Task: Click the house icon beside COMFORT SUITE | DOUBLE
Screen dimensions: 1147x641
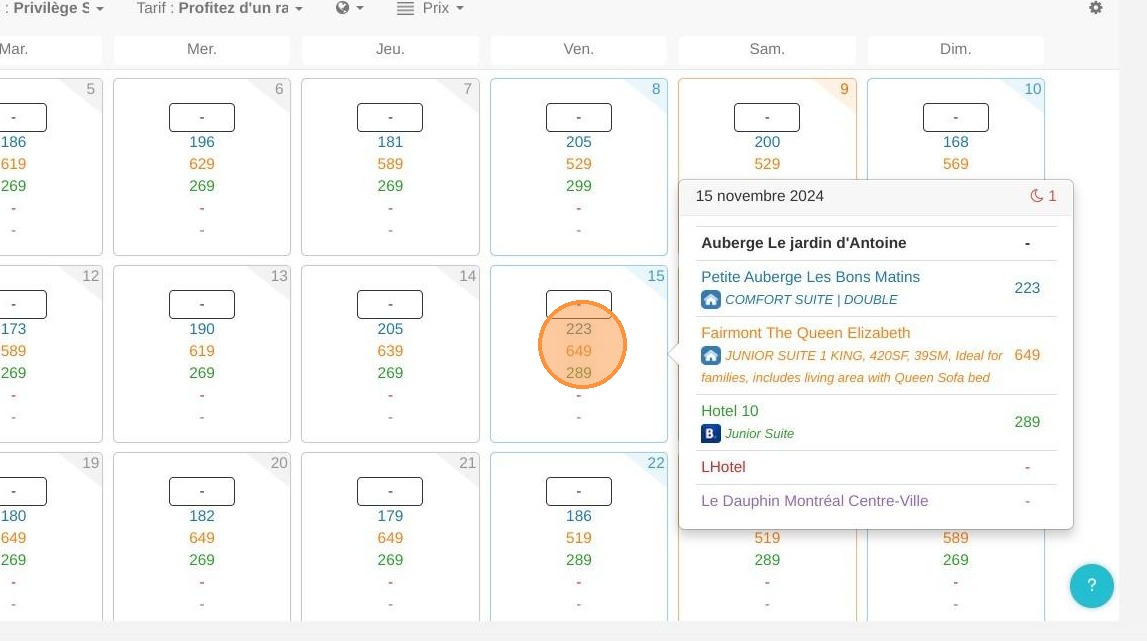Action: (x=710, y=299)
